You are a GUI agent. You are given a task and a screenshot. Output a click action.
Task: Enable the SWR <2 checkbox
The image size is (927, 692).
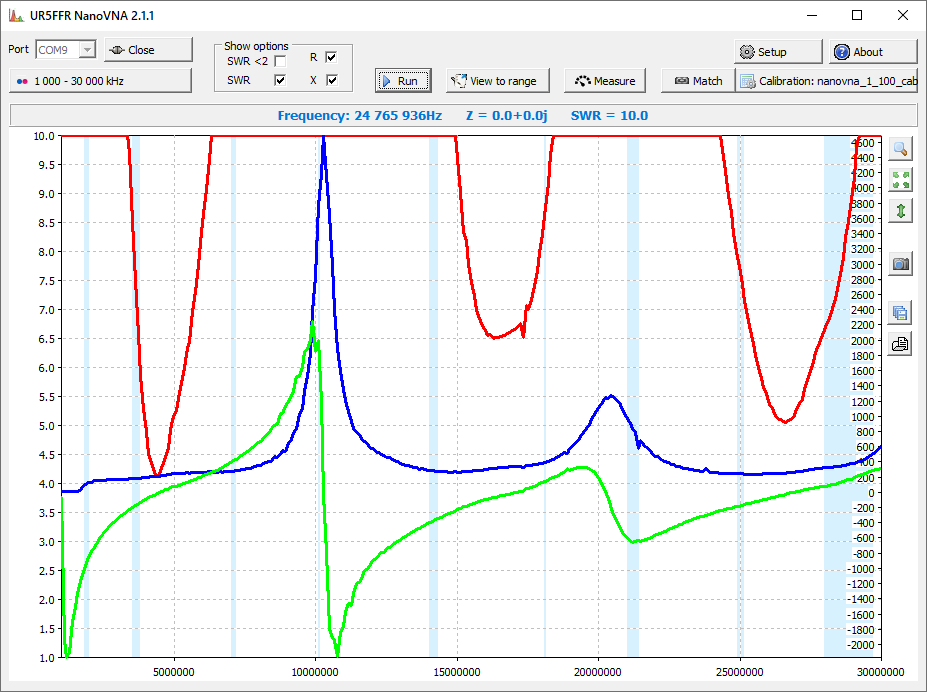pos(280,62)
